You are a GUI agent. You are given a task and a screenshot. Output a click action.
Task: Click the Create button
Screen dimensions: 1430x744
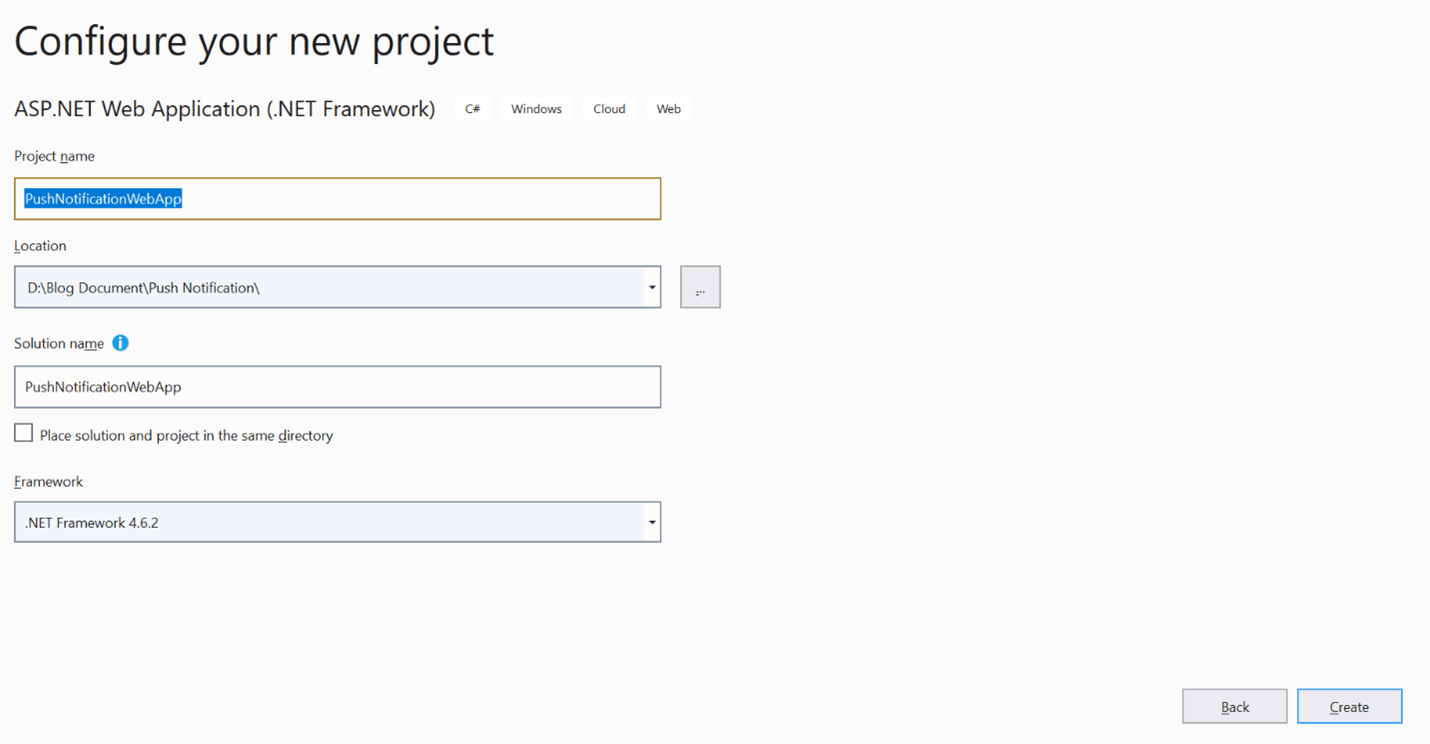point(1349,707)
